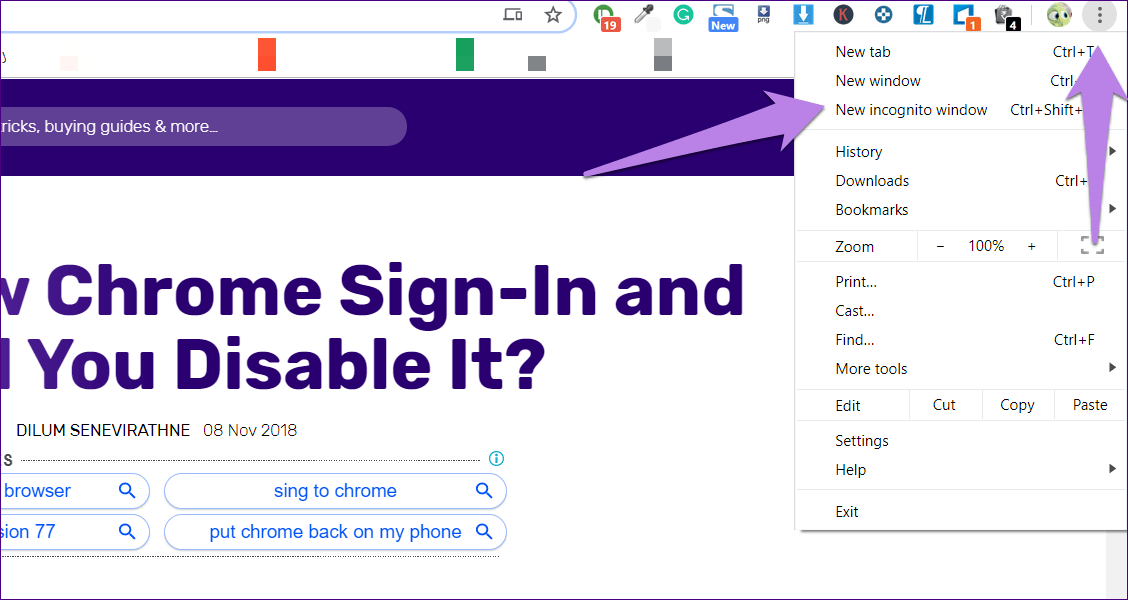
Task: Click the extension icon labeled New
Action: [723, 17]
